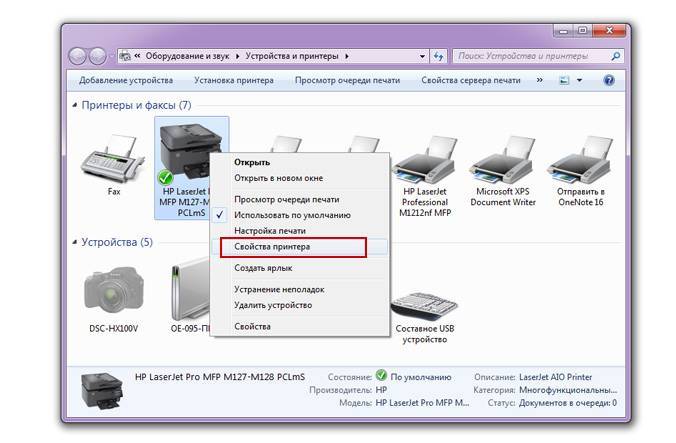
Task: Open the double-chevron before Оборудование и звук
Action: tap(137, 56)
